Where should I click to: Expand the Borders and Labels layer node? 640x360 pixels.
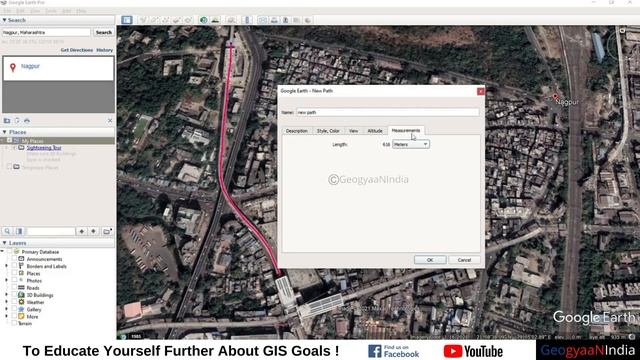point(6,266)
